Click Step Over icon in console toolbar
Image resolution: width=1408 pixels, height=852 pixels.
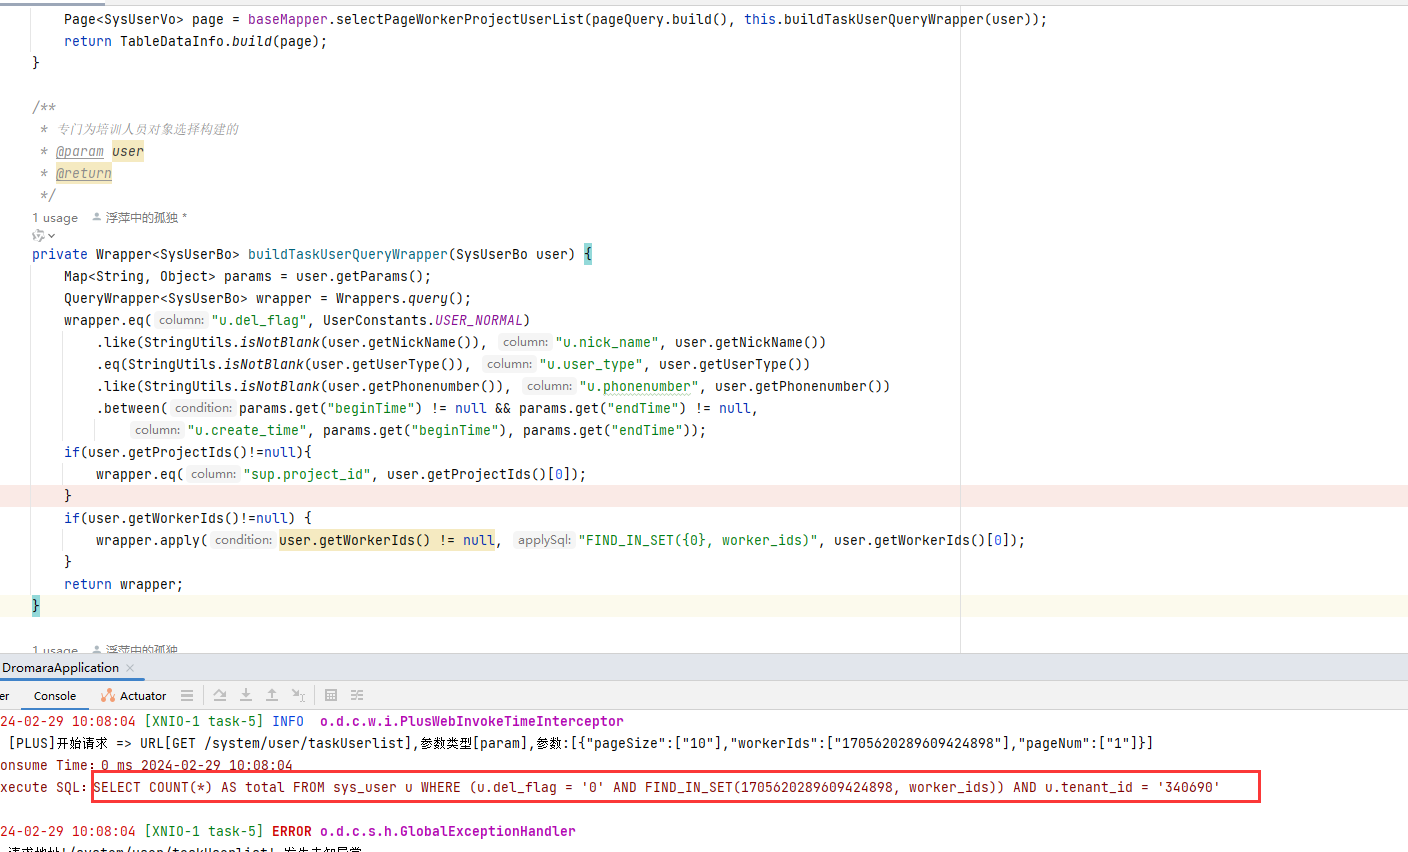point(220,695)
